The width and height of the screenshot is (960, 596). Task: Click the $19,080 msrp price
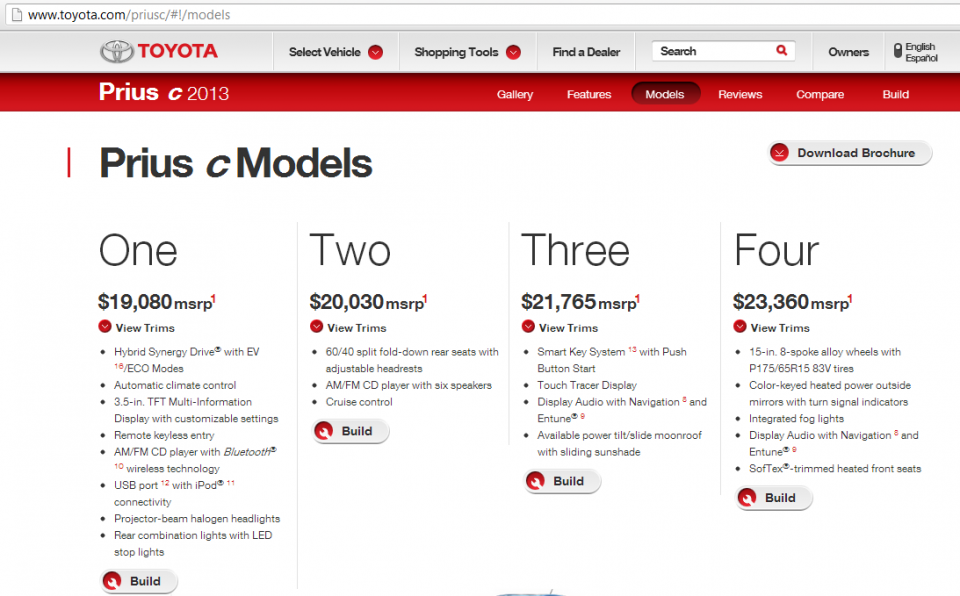tap(157, 302)
